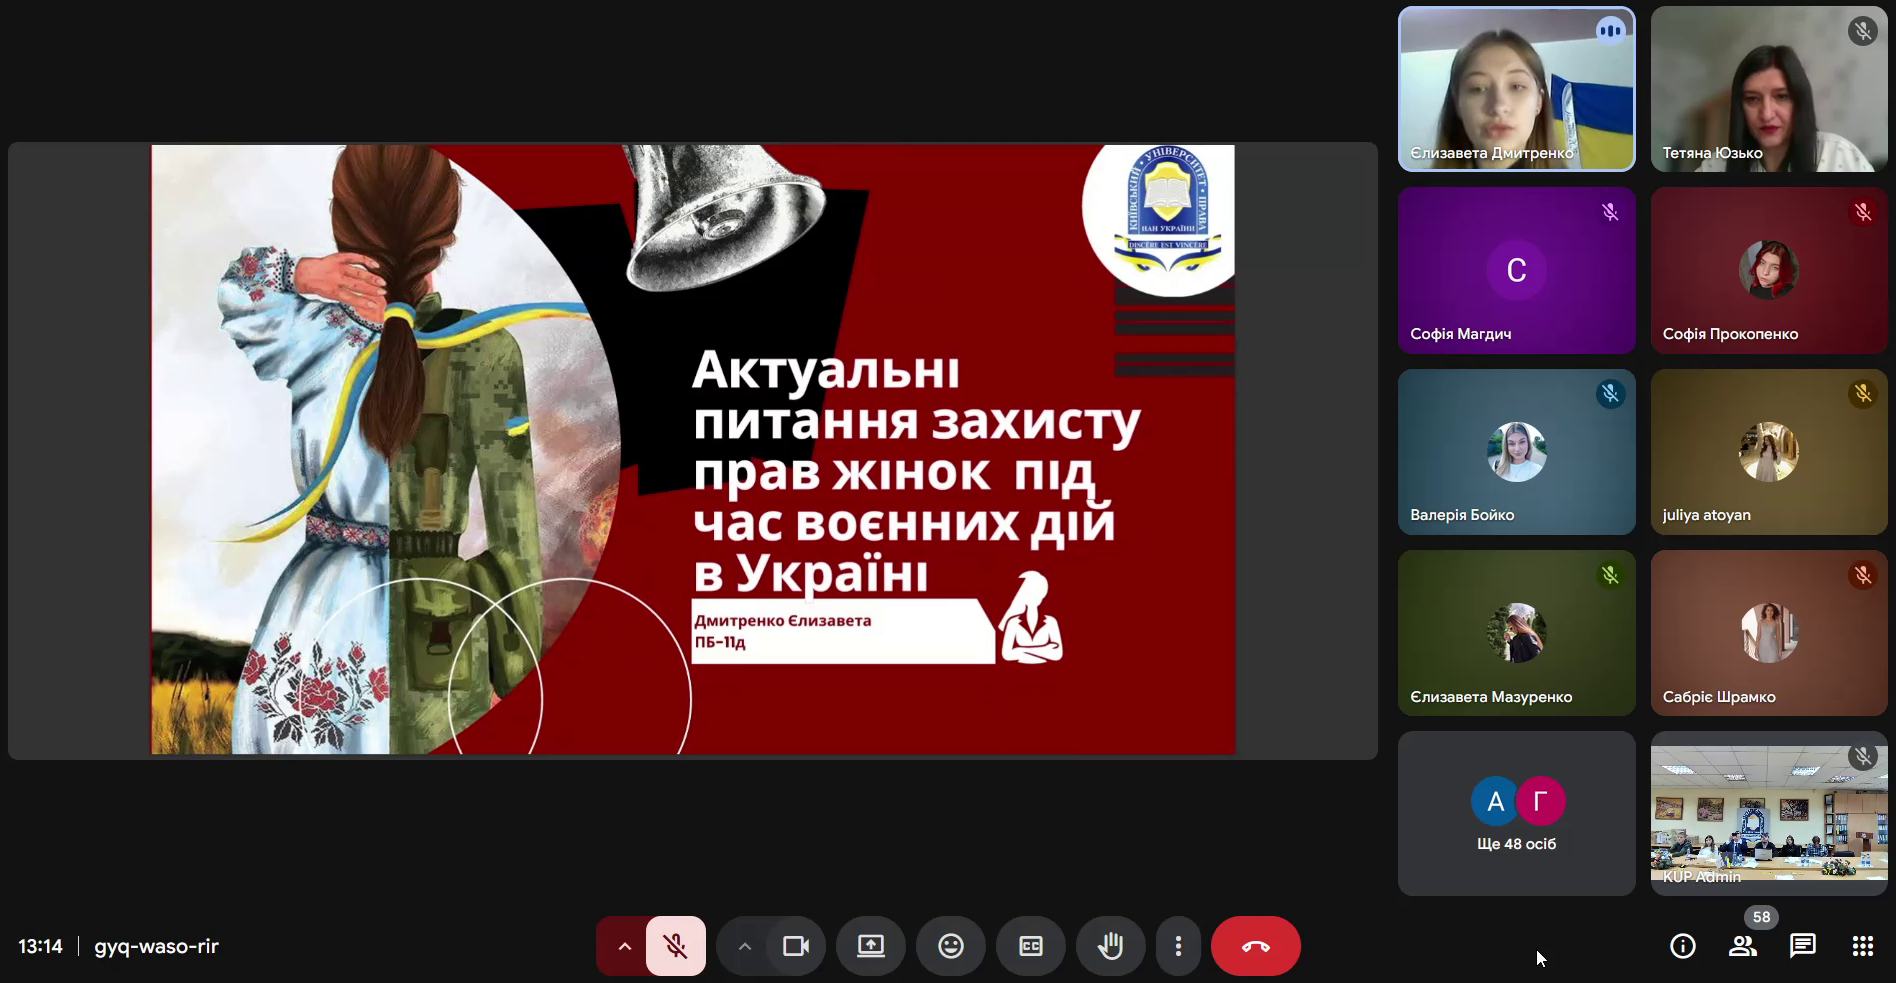Image resolution: width=1896 pixels, height=983 pixels.
Task: Open the activities grid icon
Action: [x=1862, y=946]
